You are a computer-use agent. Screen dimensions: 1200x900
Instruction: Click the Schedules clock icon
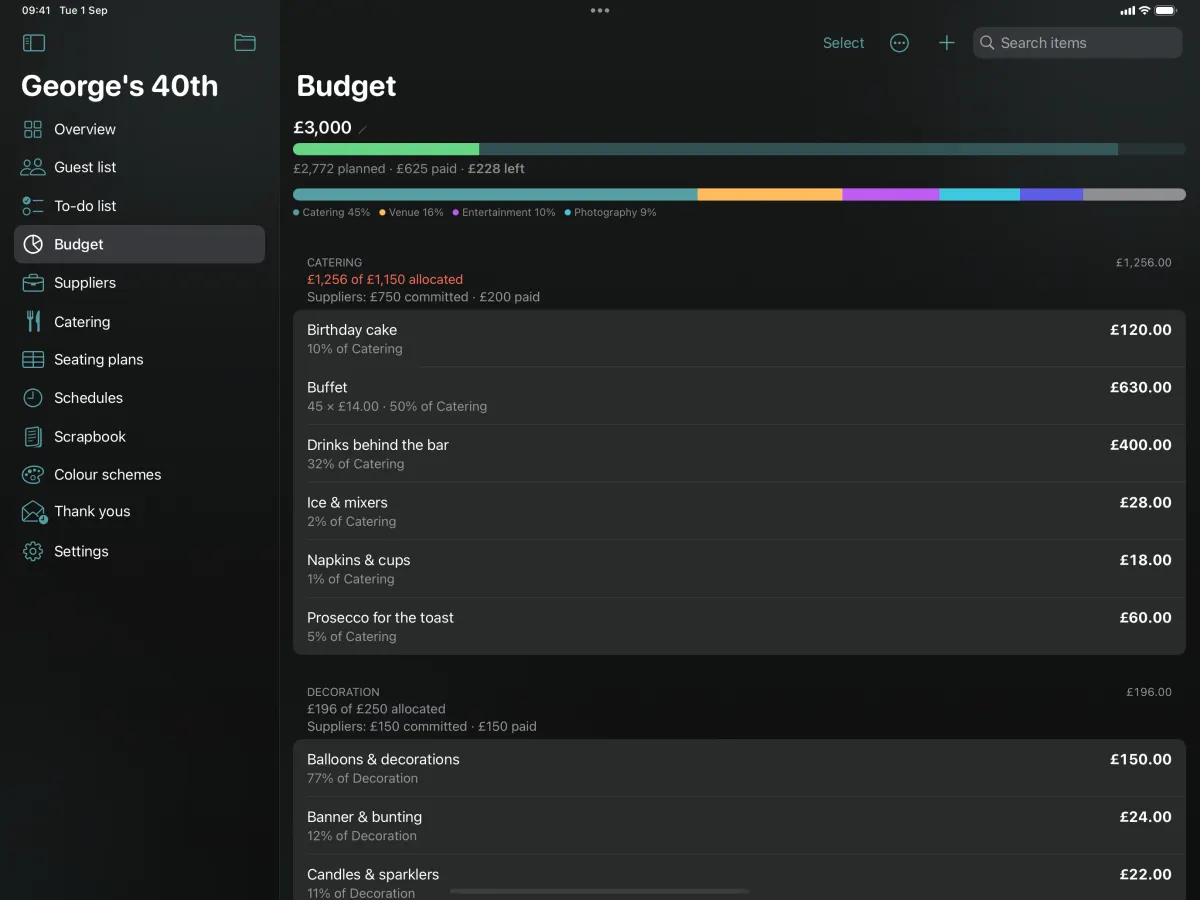point(33,398)
